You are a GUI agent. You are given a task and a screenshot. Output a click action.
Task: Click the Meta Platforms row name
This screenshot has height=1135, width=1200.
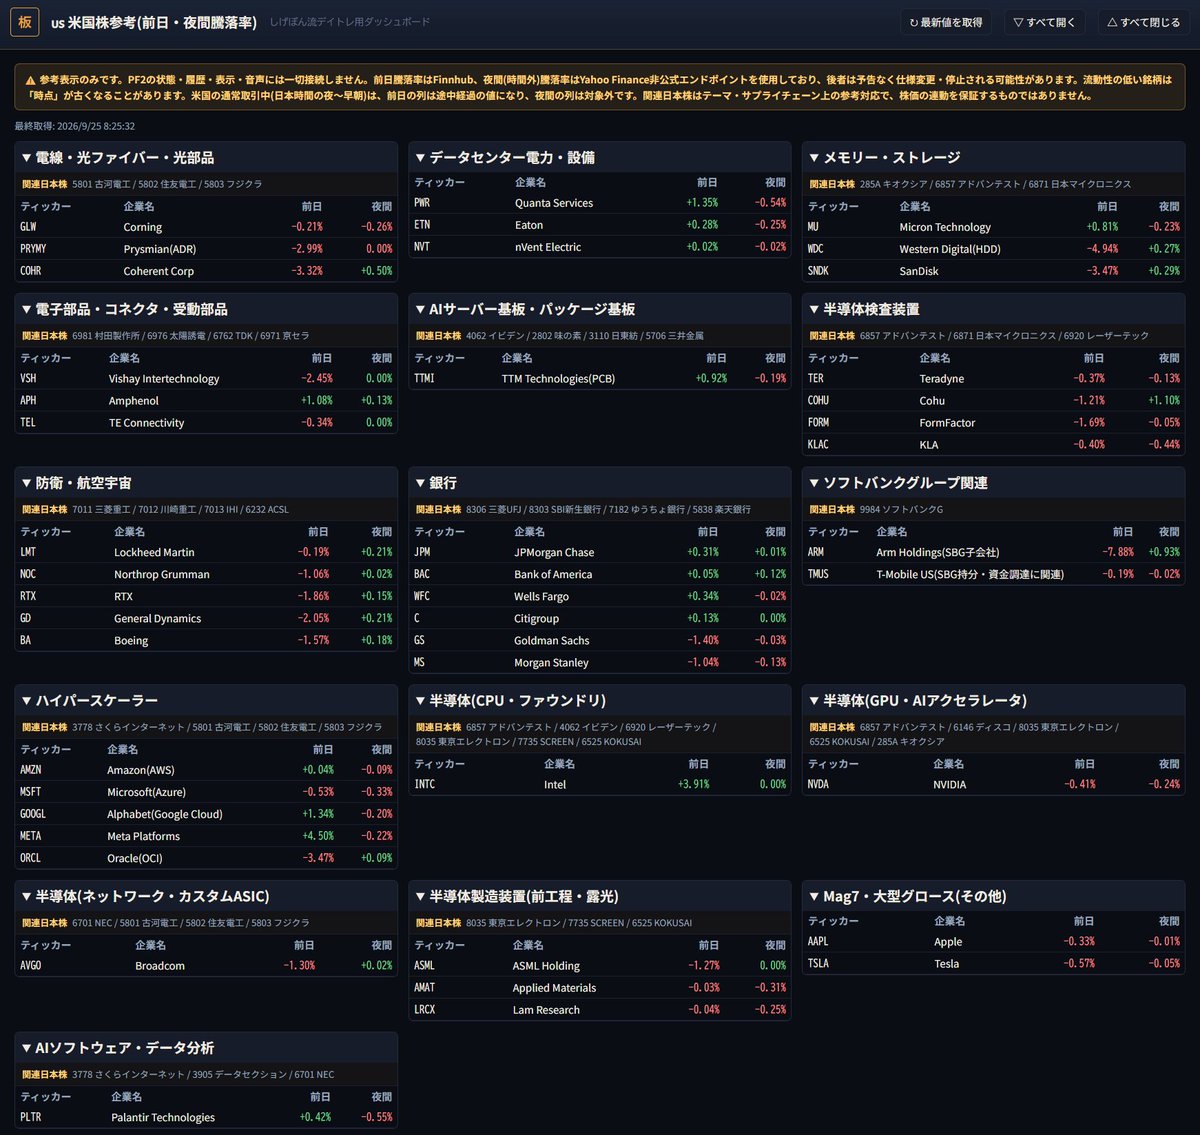[x=144, y=837]
